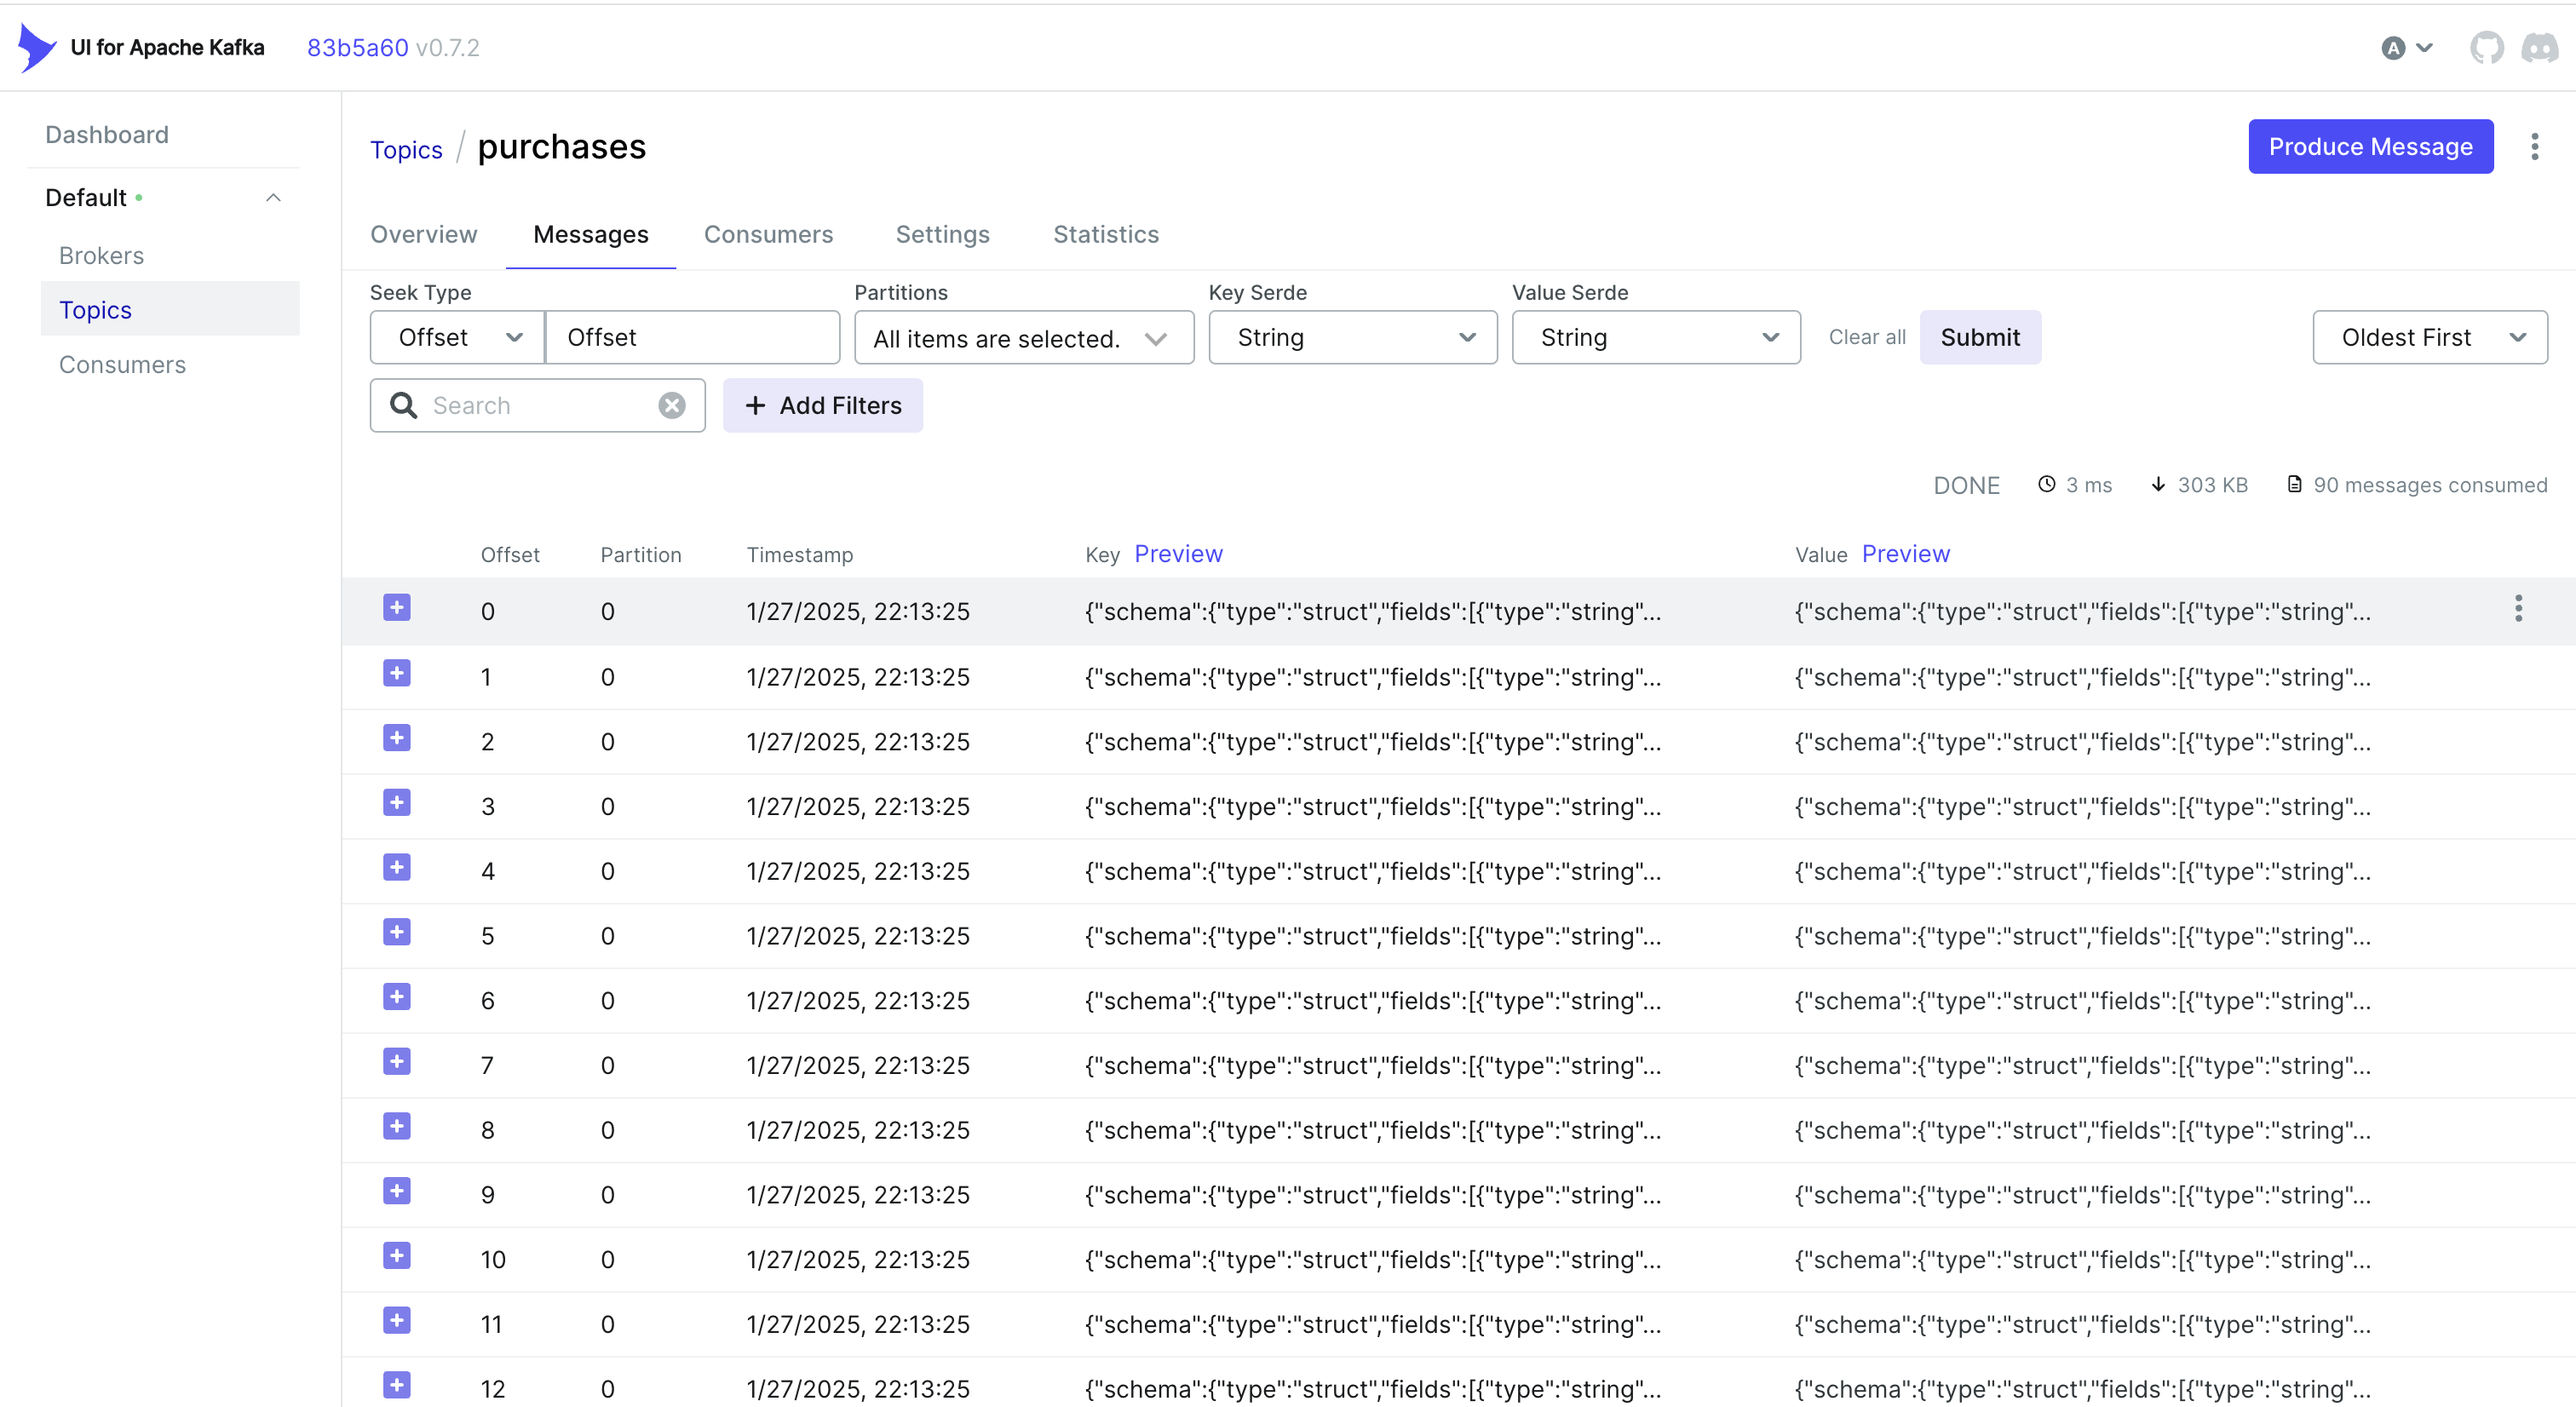2576x1407 pixels.
Task: Collapse the Default cluster section
Action: (x=273, y=198)
